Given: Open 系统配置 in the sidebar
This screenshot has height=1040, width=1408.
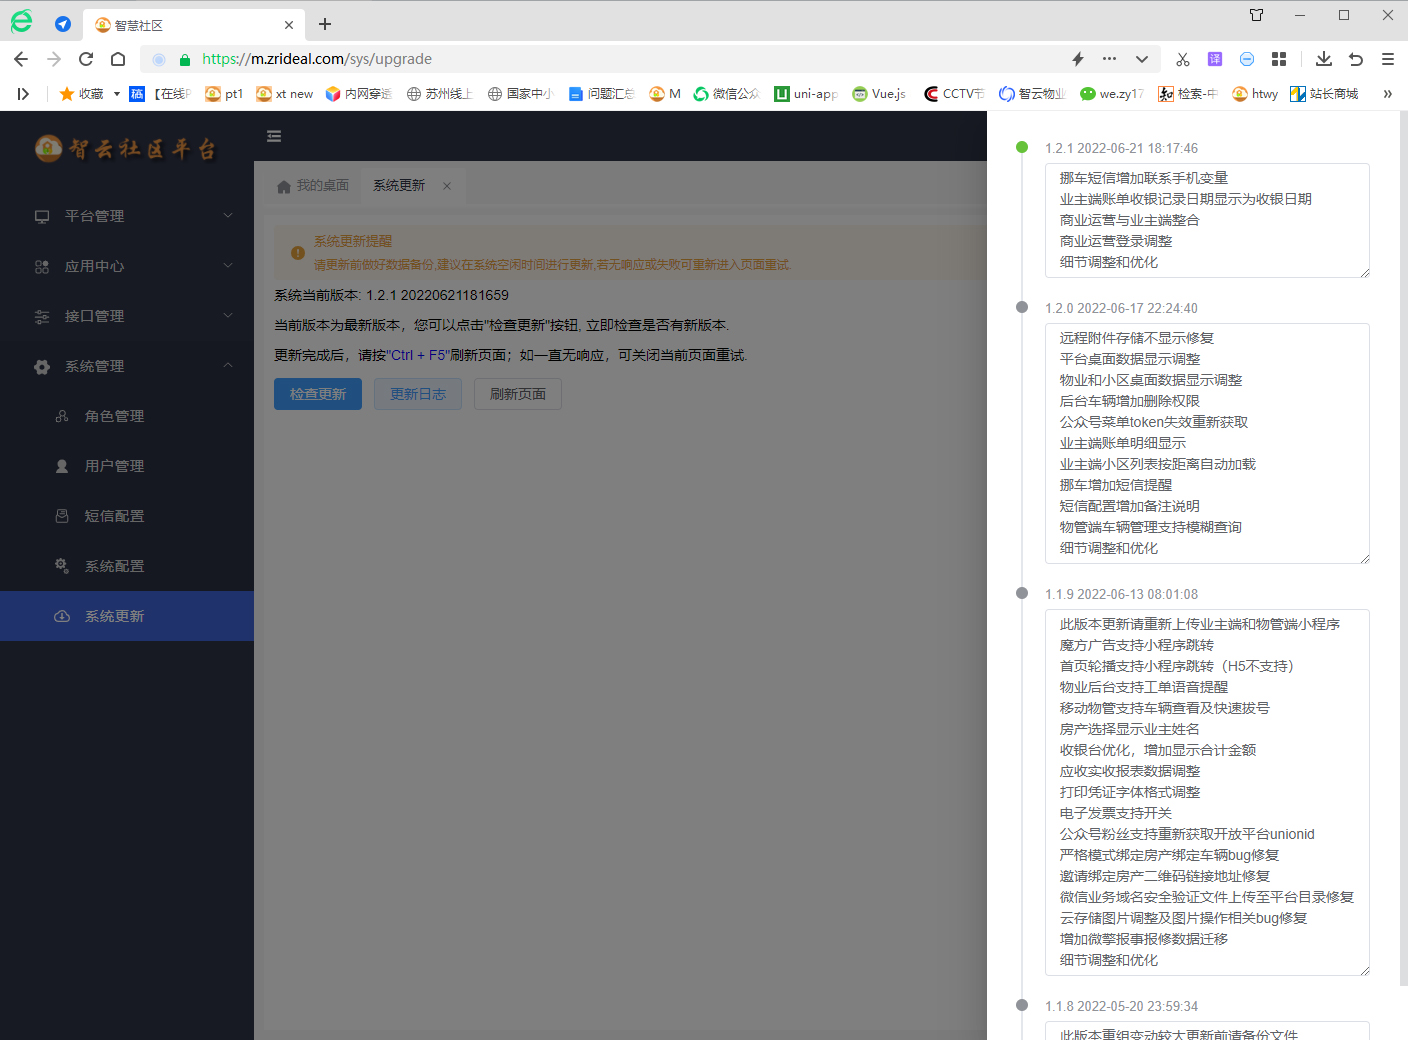Looking at the screenshot, I should pyautogui.click(x=127, y=566).
